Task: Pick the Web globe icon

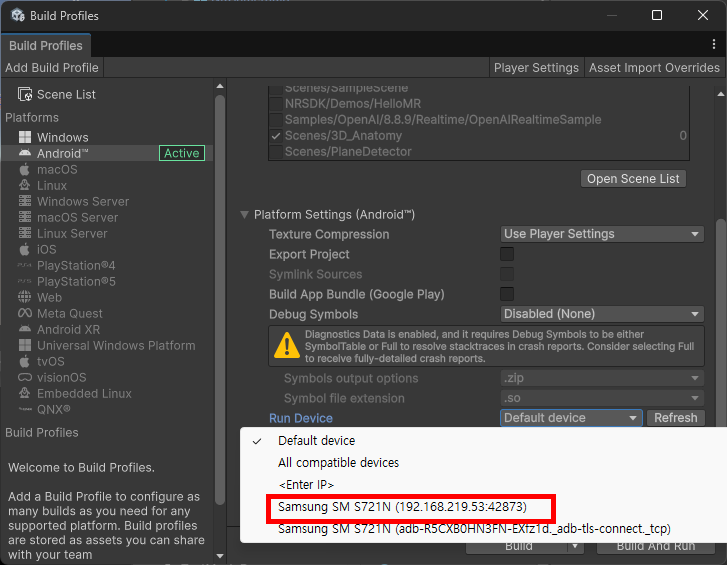Action: (25, 297)
